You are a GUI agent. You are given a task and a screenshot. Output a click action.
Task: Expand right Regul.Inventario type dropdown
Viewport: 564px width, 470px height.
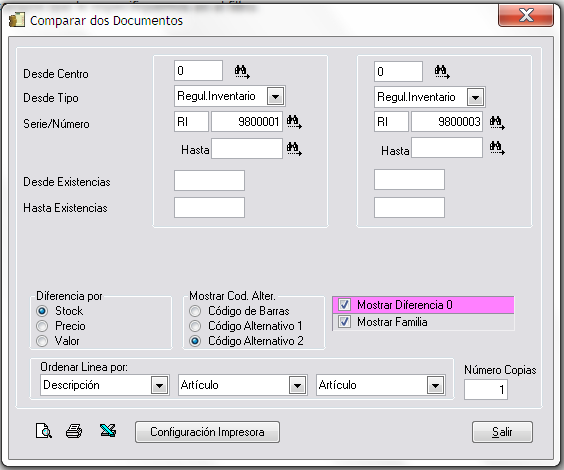[476, 97]
